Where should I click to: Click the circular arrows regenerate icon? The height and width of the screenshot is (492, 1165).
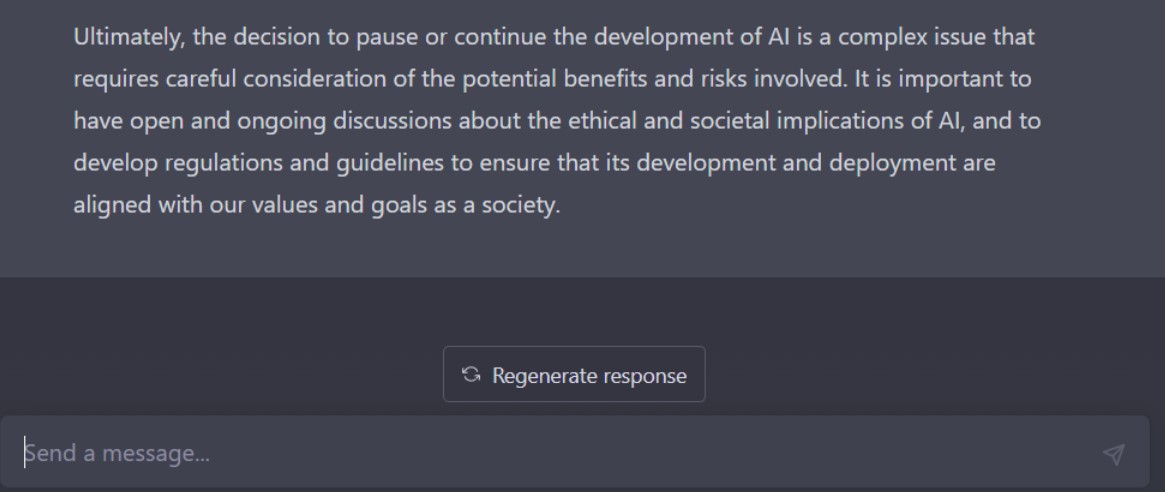point(471,375)
